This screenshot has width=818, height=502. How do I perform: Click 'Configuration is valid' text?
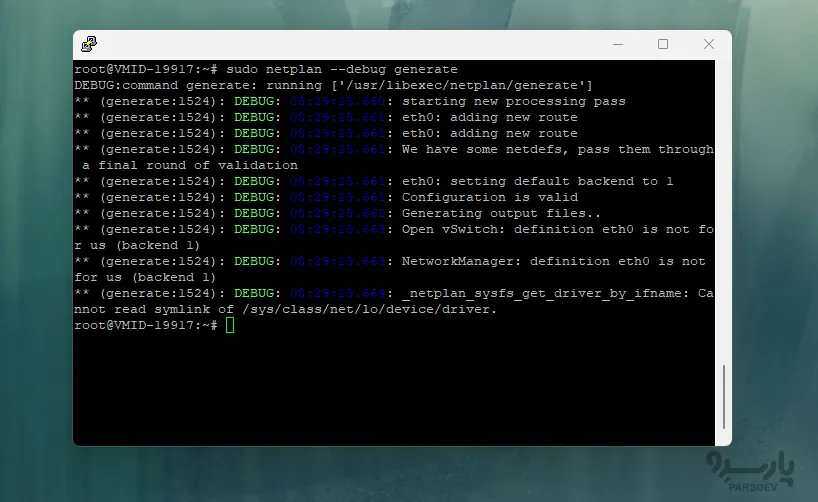click(x=490, y=197)
